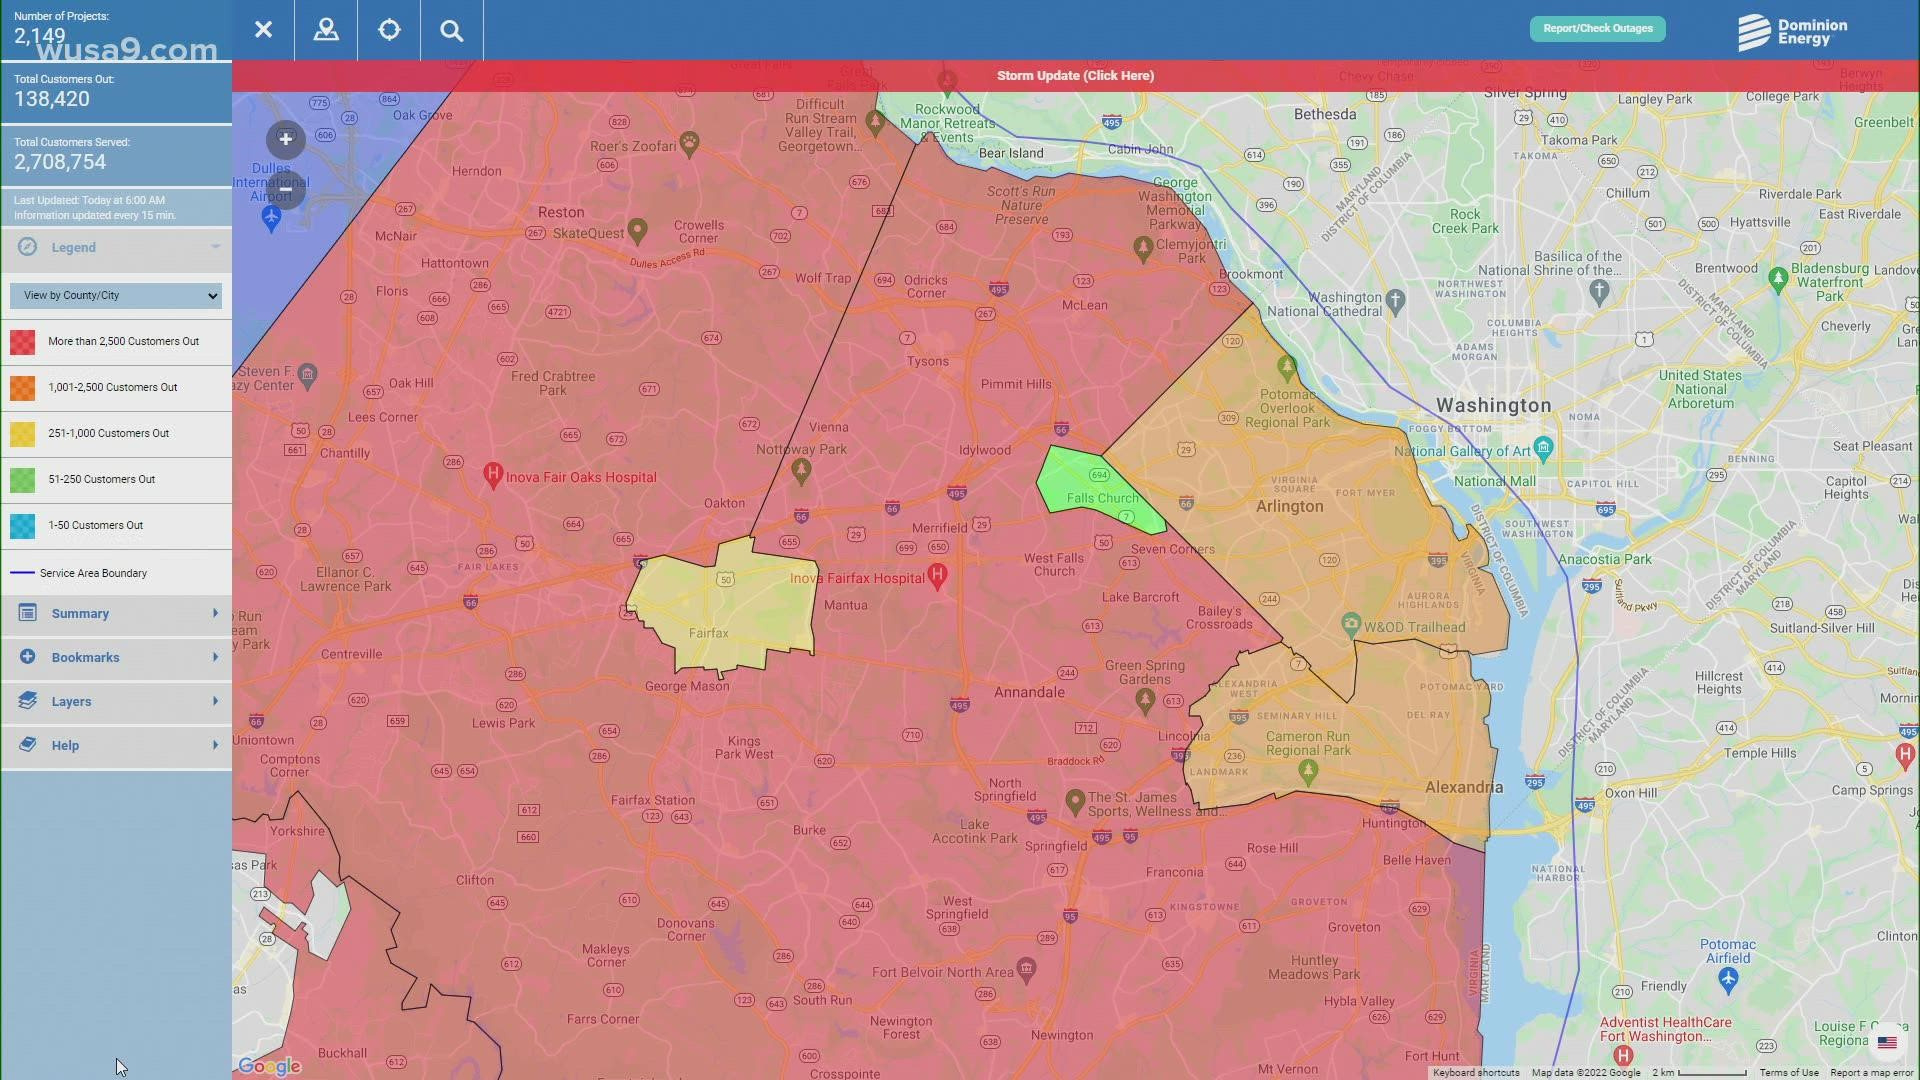The width and height of the screenshot is (1920, 1080).
Task: Click the target crosshair locate icon
Action: [389, 30]
